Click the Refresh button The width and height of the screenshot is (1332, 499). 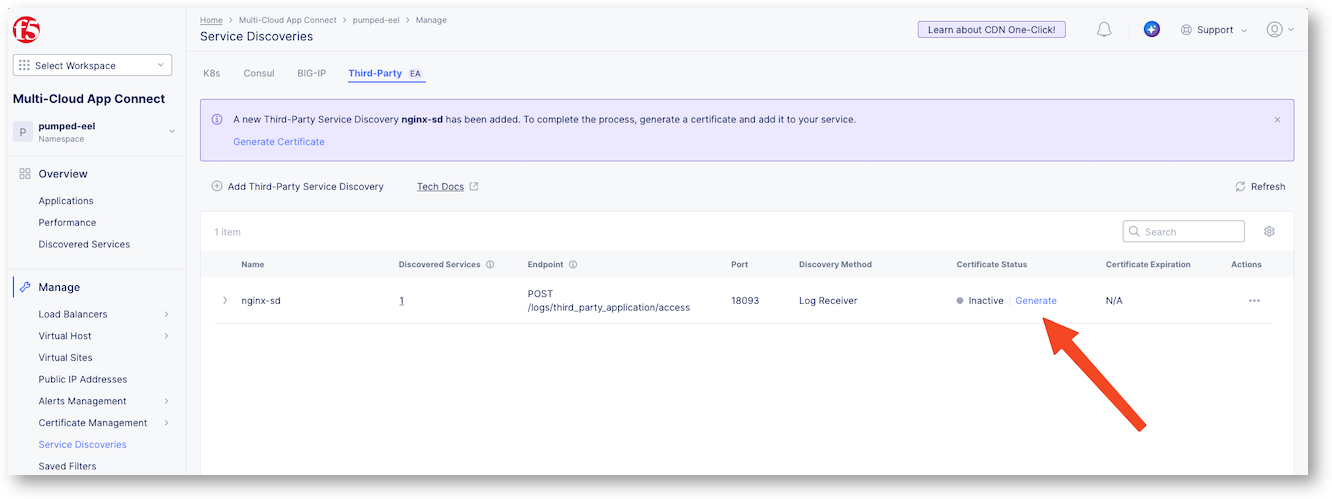tap(1260, 187)
